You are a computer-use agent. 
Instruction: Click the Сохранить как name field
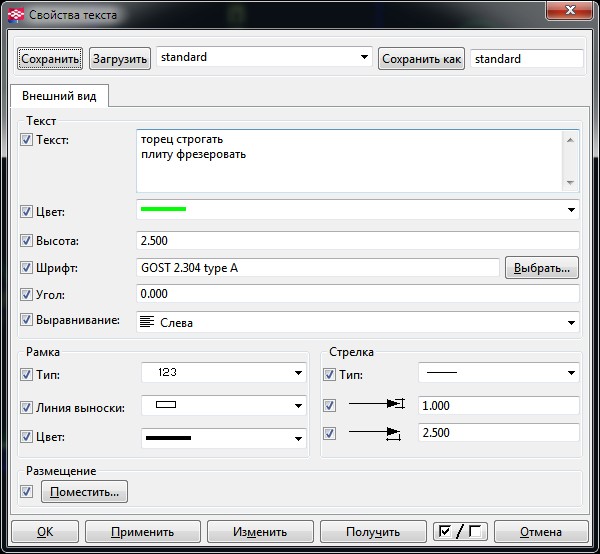[x=527, y=59]
